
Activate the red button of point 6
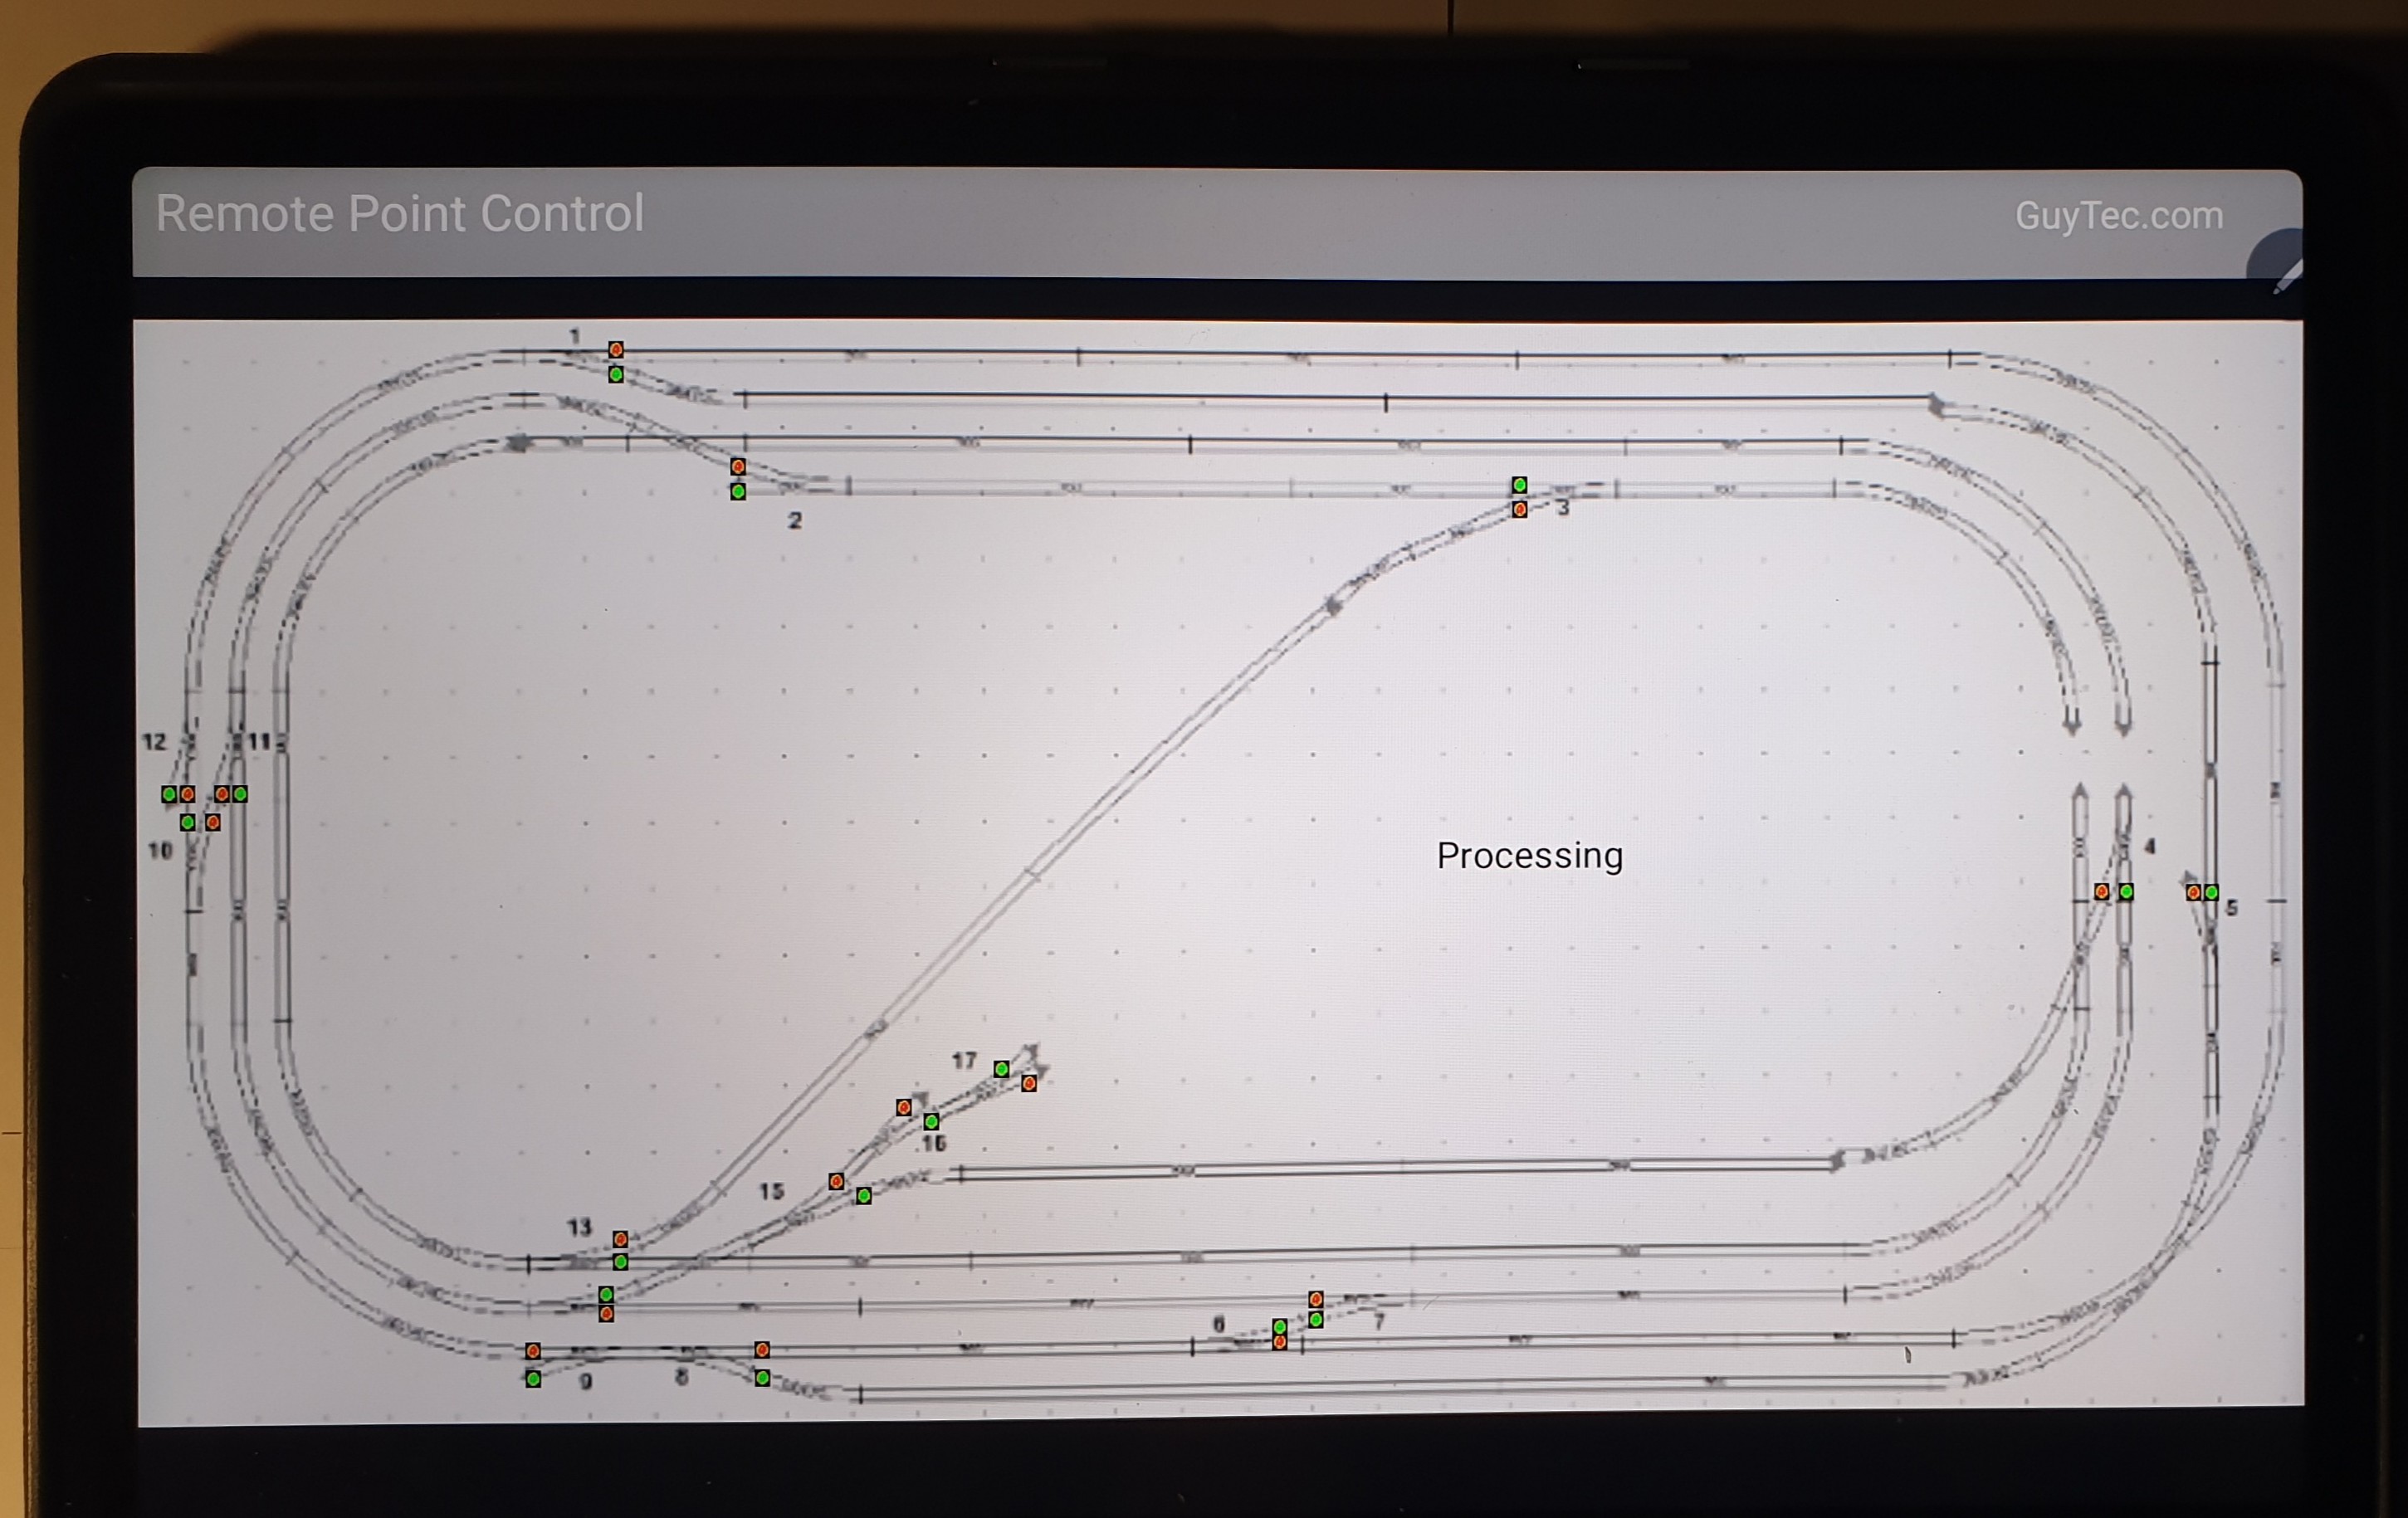coord(1280,1342)
